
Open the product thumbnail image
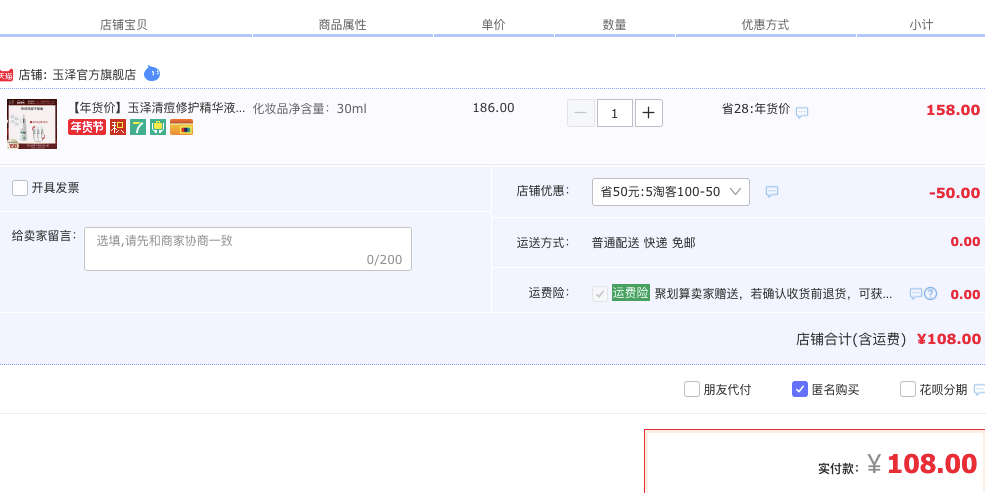tap(32, 124)
